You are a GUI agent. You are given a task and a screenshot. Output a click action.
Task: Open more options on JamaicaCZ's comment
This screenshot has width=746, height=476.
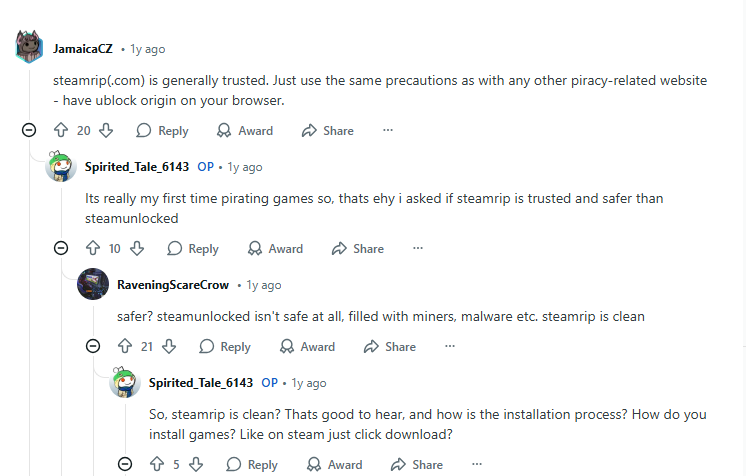(x=388, y=131)
